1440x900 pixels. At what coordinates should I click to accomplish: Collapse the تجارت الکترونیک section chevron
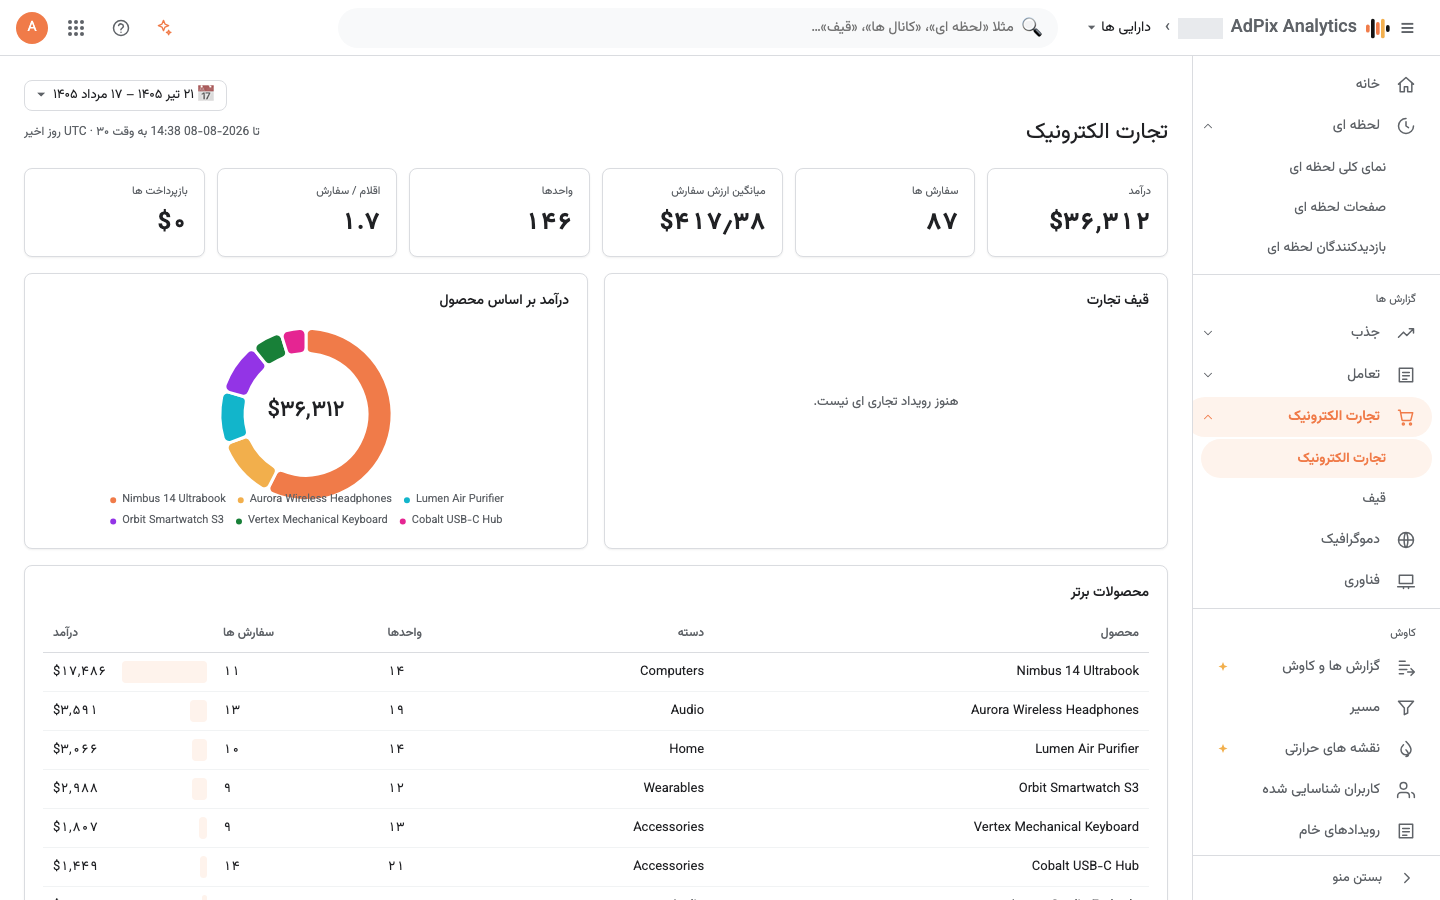1208,417
